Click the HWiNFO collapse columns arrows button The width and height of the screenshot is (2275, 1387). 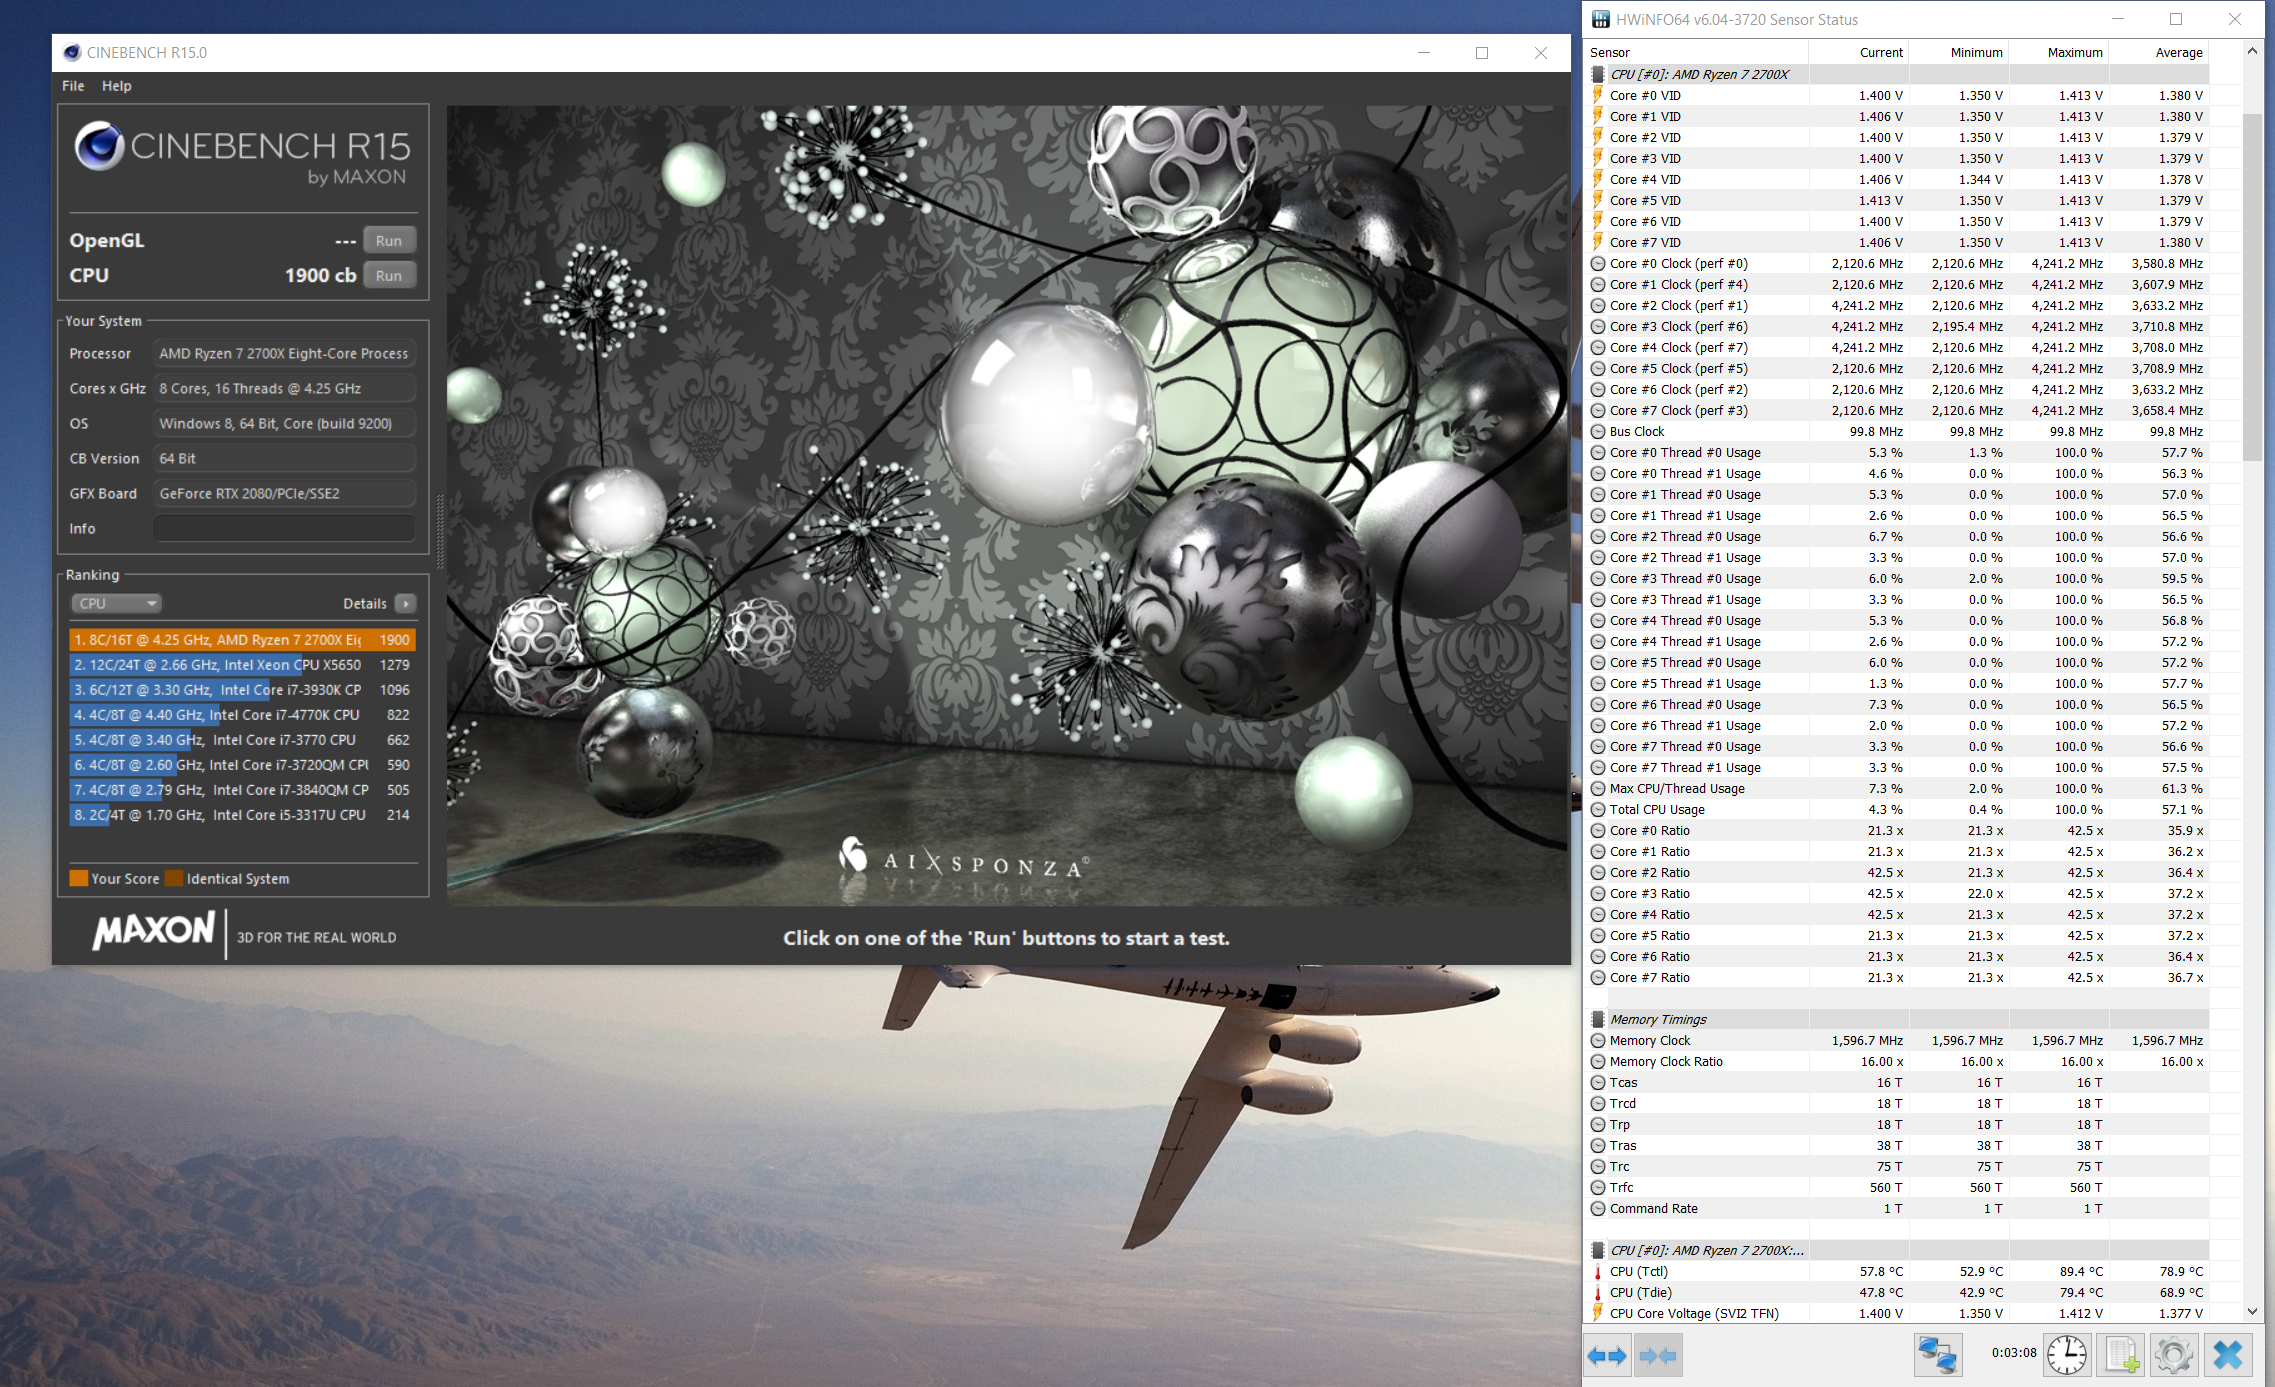click(x=1658, y=1356)
